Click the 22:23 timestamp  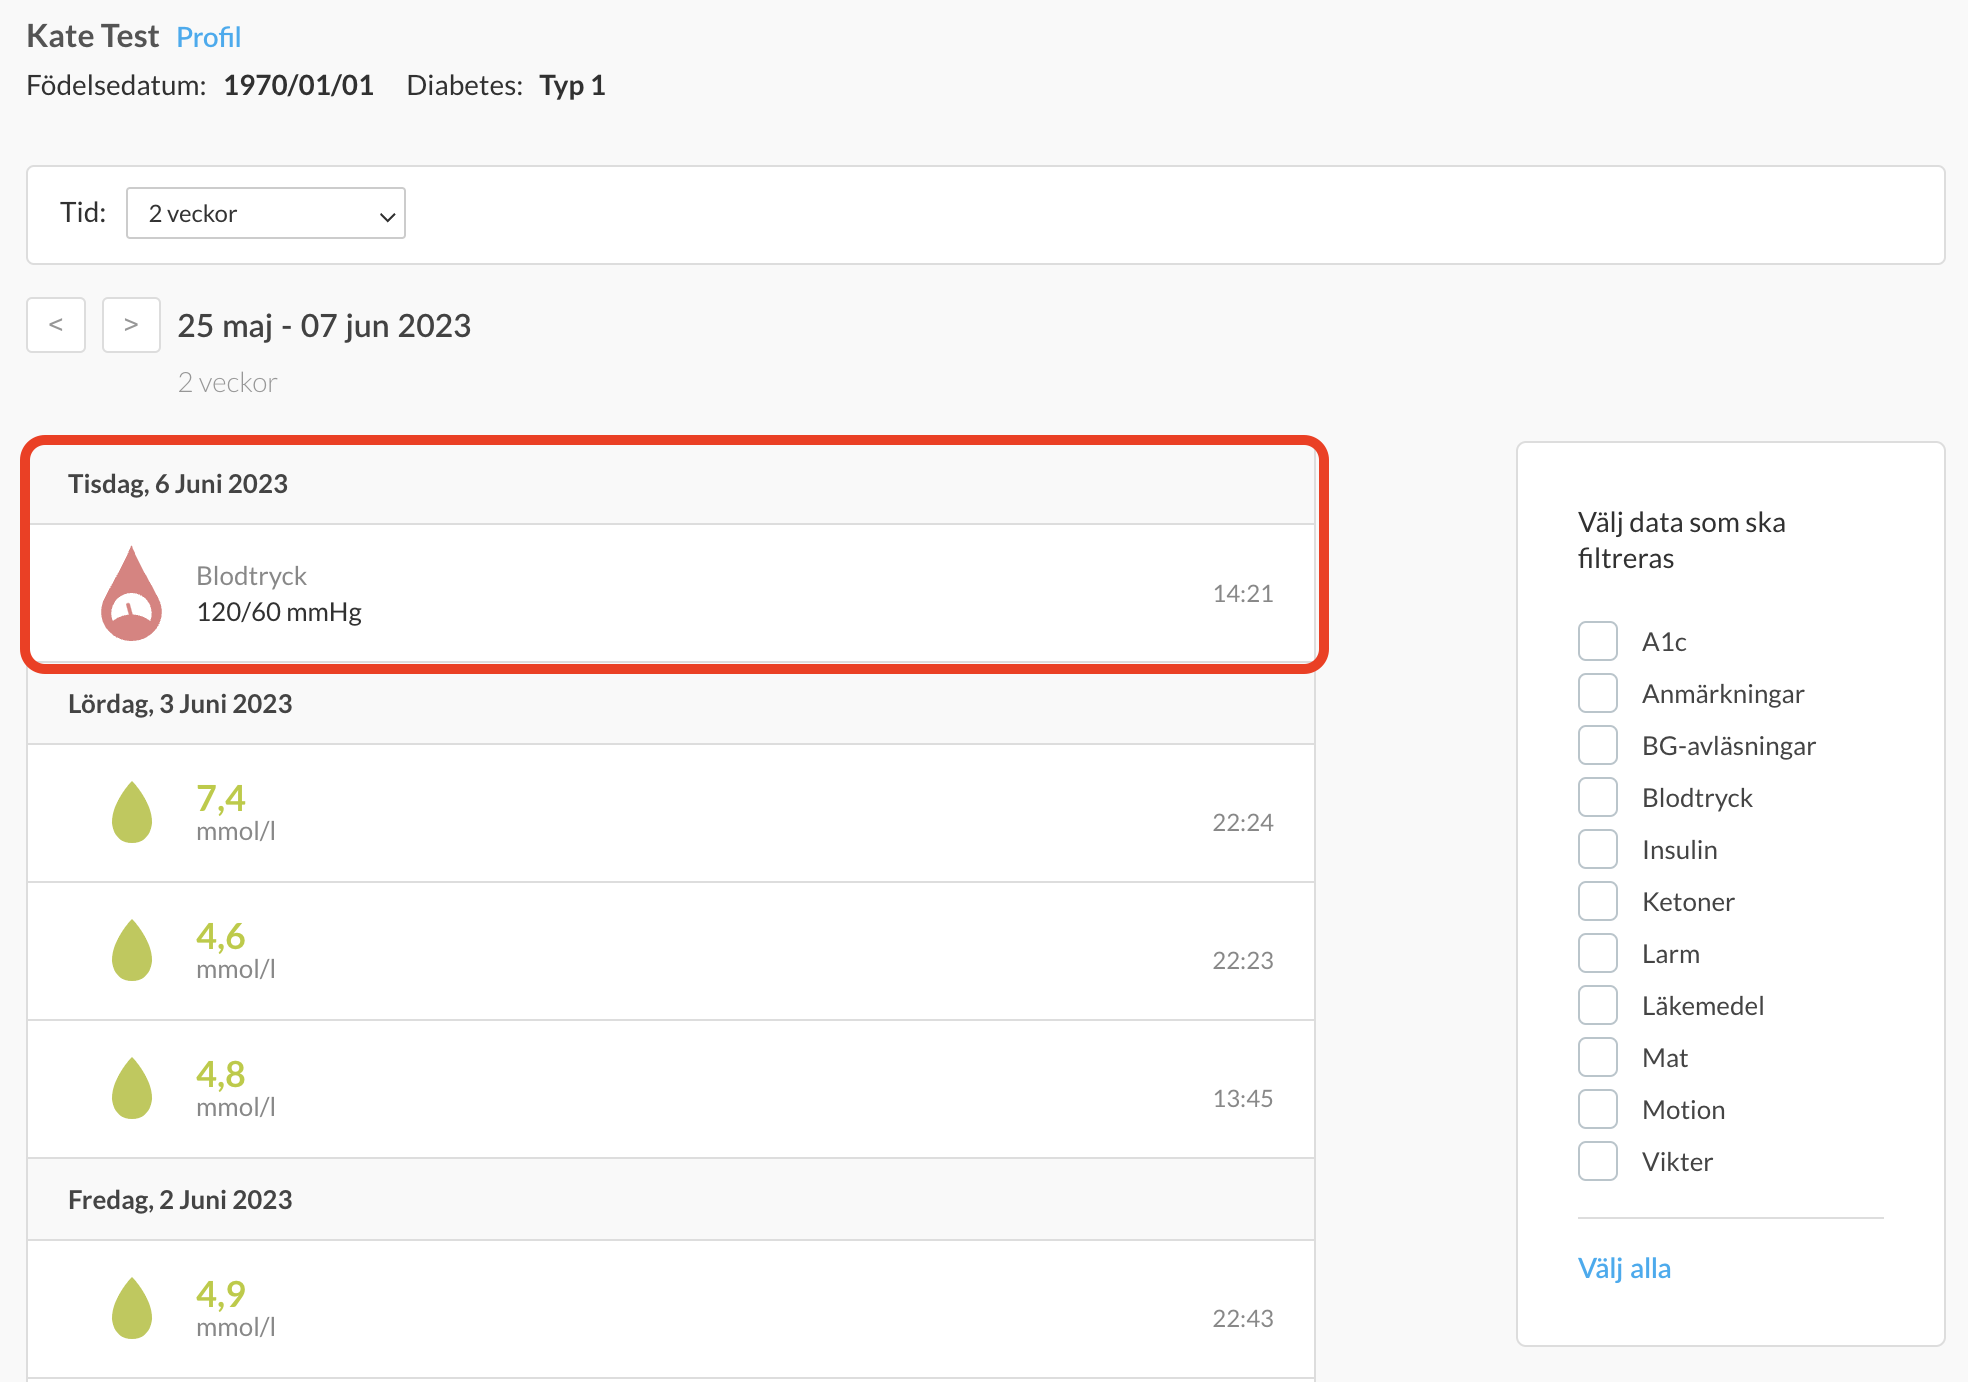[1243, 961]
